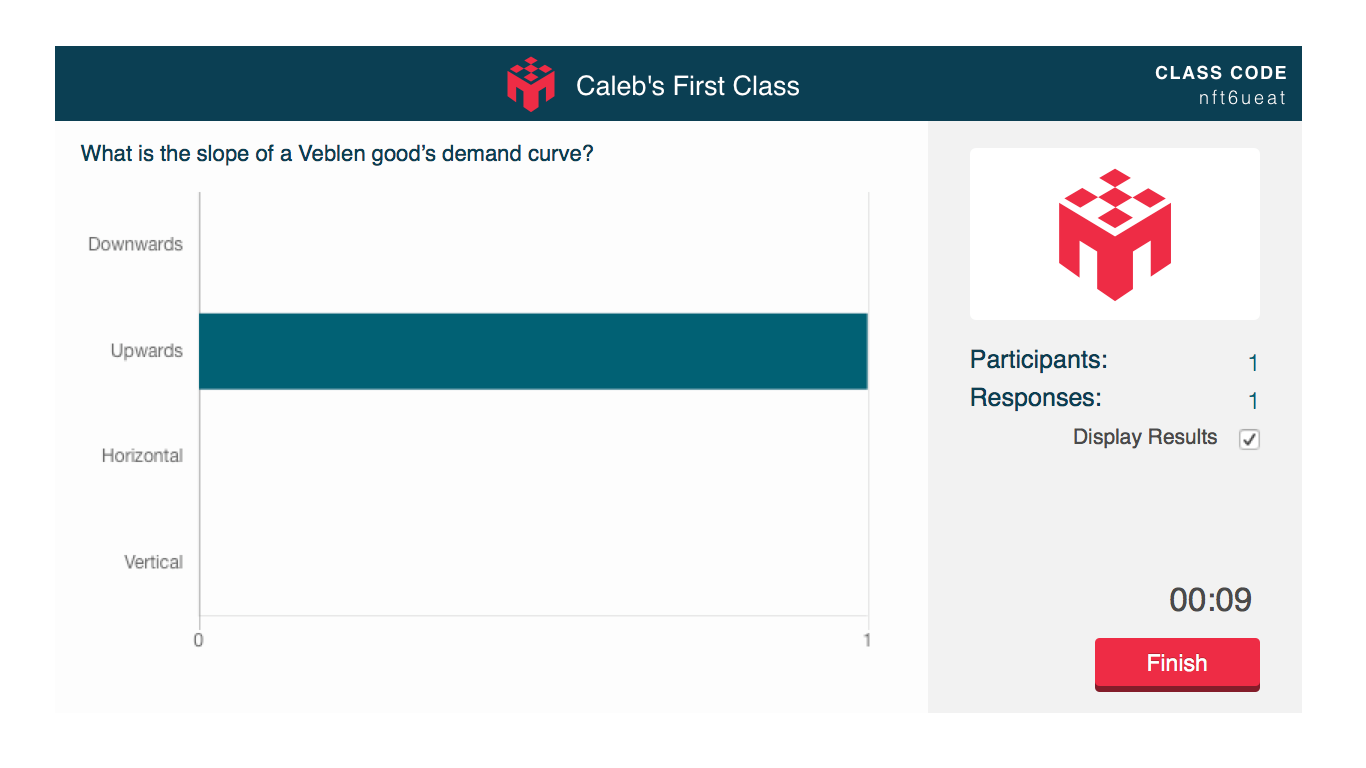Viewport: 1366px width, 768px height.
Task: Click the Veblen good question text
Action: (x=336, y=154)
